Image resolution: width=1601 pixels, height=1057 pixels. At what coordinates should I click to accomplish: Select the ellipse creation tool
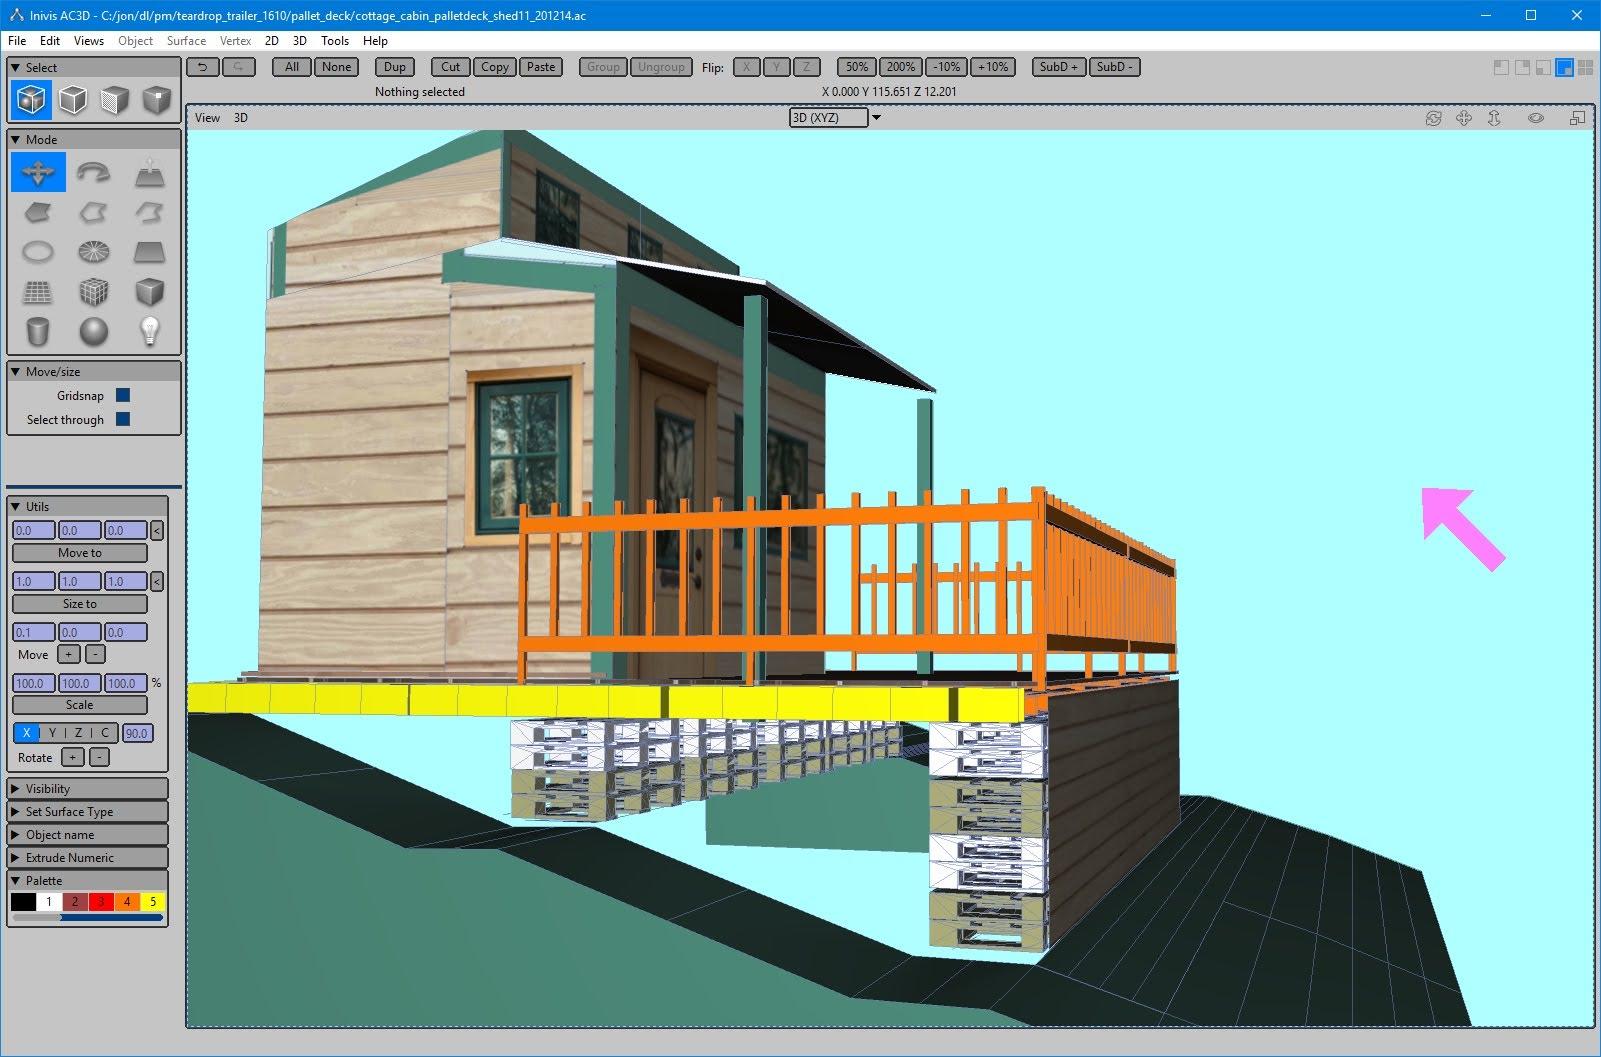click(37, 252)
